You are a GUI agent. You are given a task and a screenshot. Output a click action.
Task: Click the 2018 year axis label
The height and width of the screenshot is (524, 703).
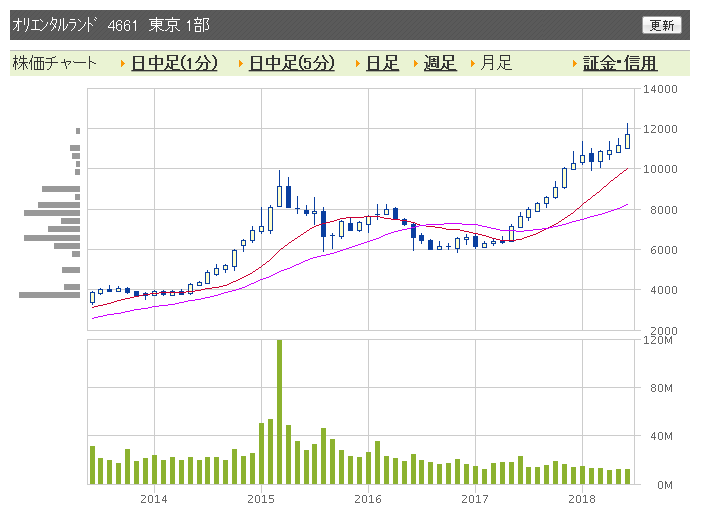[582, 499]
